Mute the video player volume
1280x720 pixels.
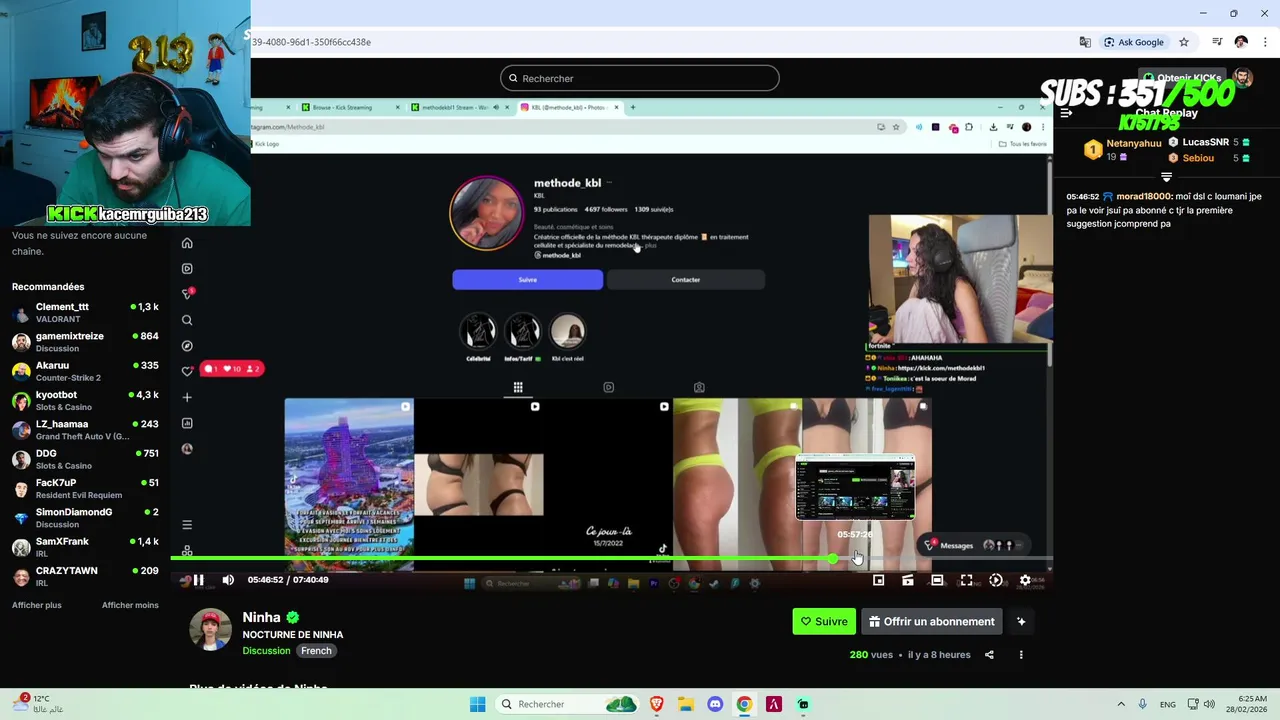(x=228, y=580)
